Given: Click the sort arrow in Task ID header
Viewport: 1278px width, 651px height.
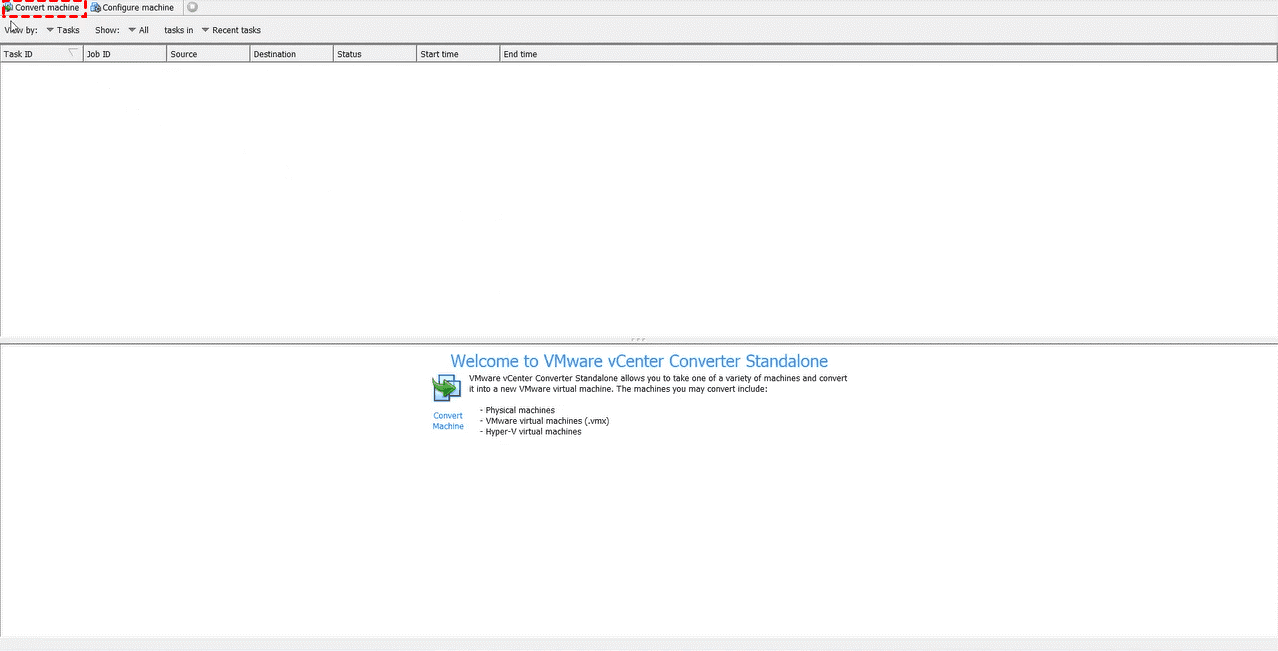Looking at the screenshot, I should click(x=72, y=54).
